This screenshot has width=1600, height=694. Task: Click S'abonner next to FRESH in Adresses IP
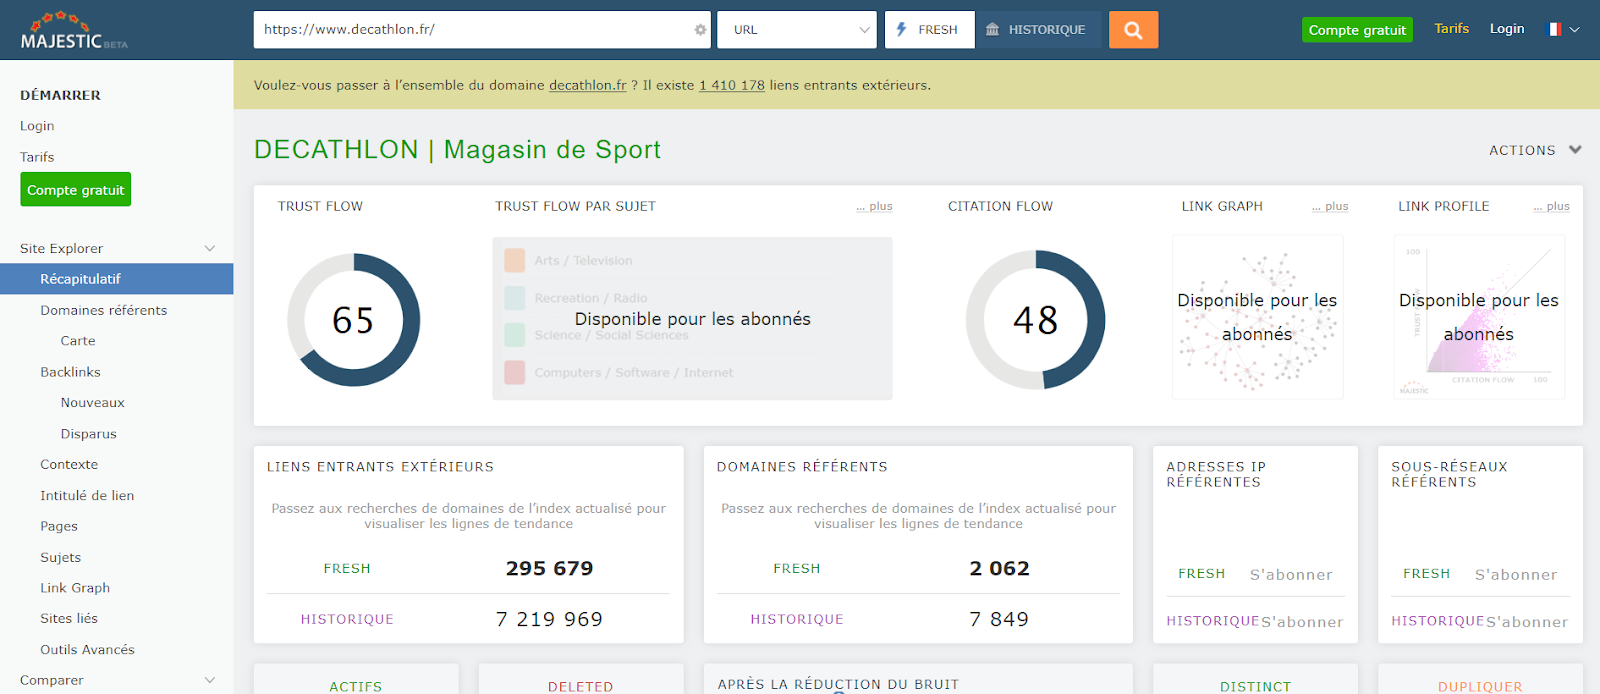1291,575
